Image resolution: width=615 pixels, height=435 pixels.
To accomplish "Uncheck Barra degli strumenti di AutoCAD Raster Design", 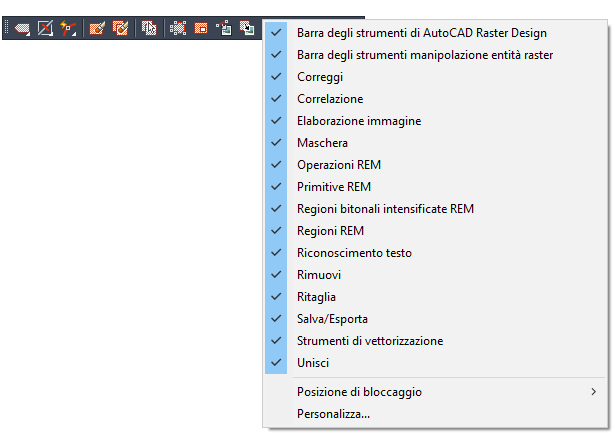I will click(435, 33).
